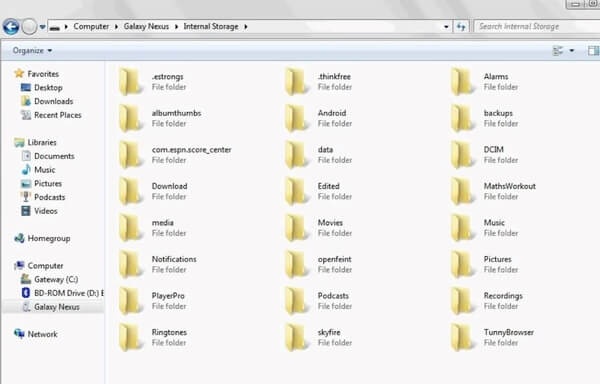Click the Refresh button beside address bar
The image size is (600, 384).
(461, 27)
